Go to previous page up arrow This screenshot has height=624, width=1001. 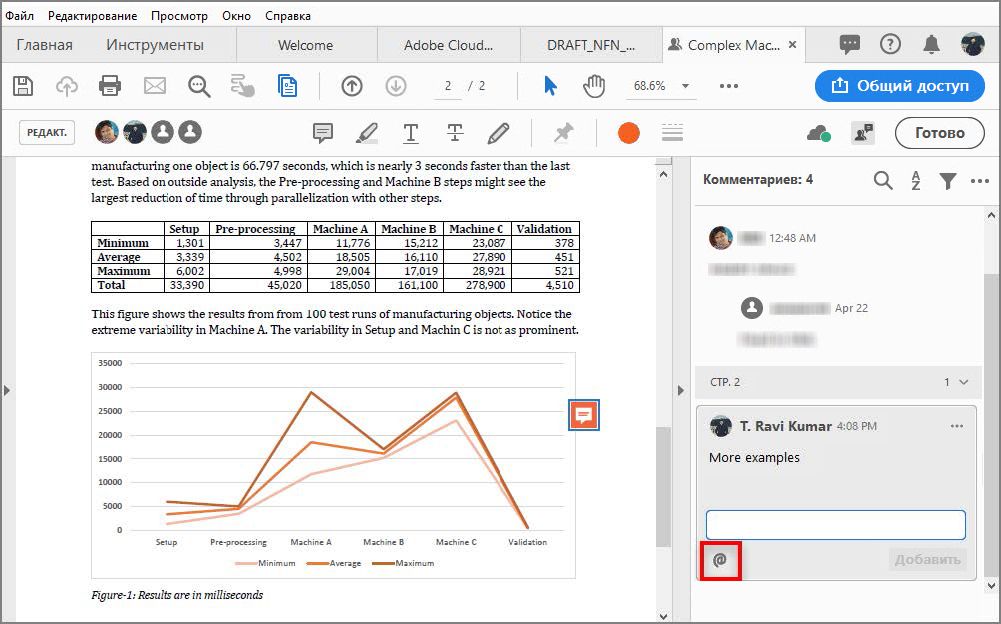pos(352,86)
